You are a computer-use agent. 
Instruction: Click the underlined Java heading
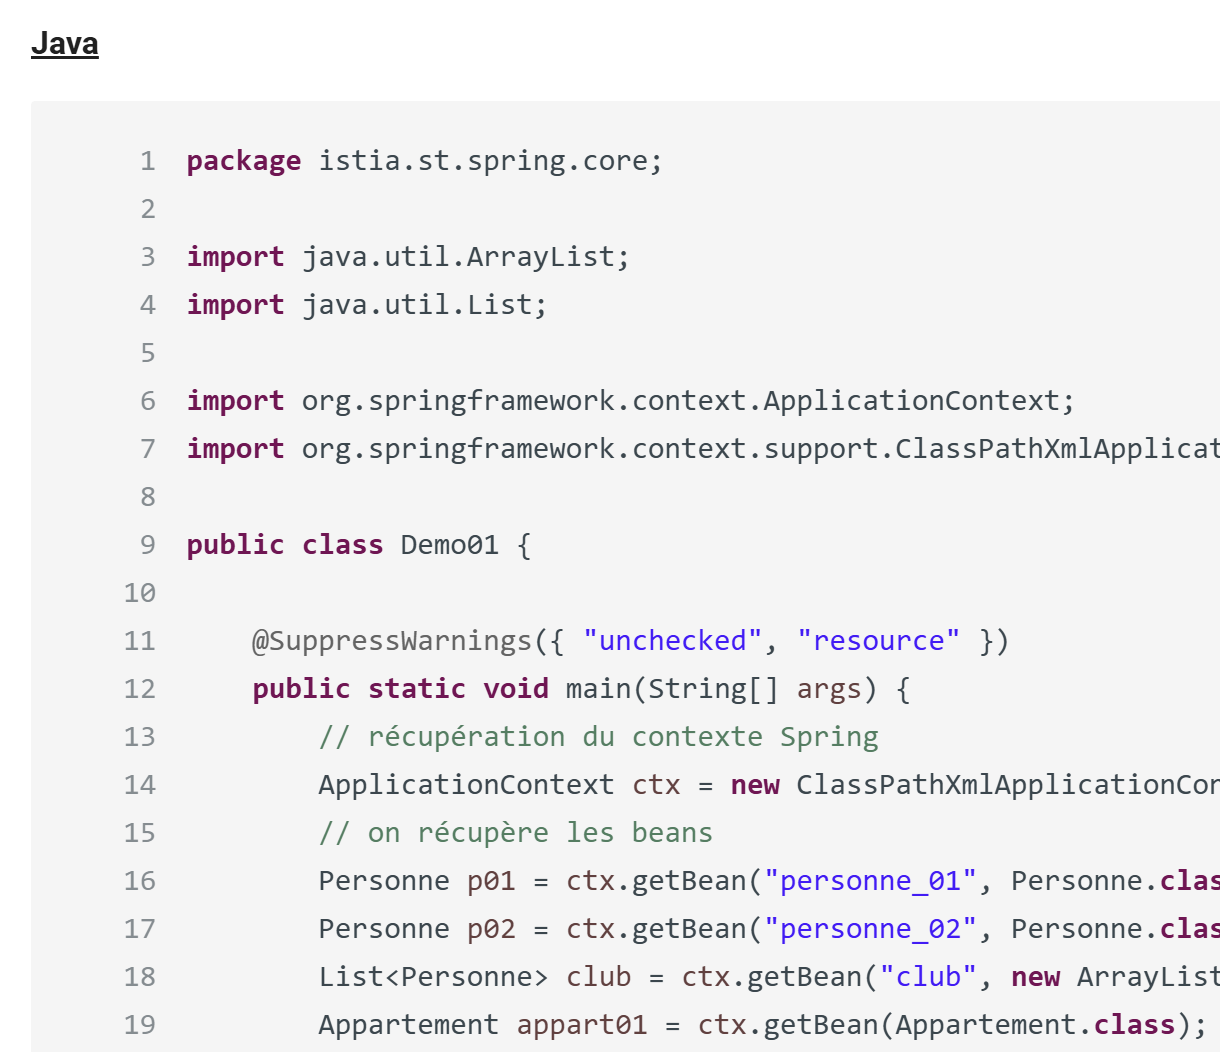[x=65, y=44]
